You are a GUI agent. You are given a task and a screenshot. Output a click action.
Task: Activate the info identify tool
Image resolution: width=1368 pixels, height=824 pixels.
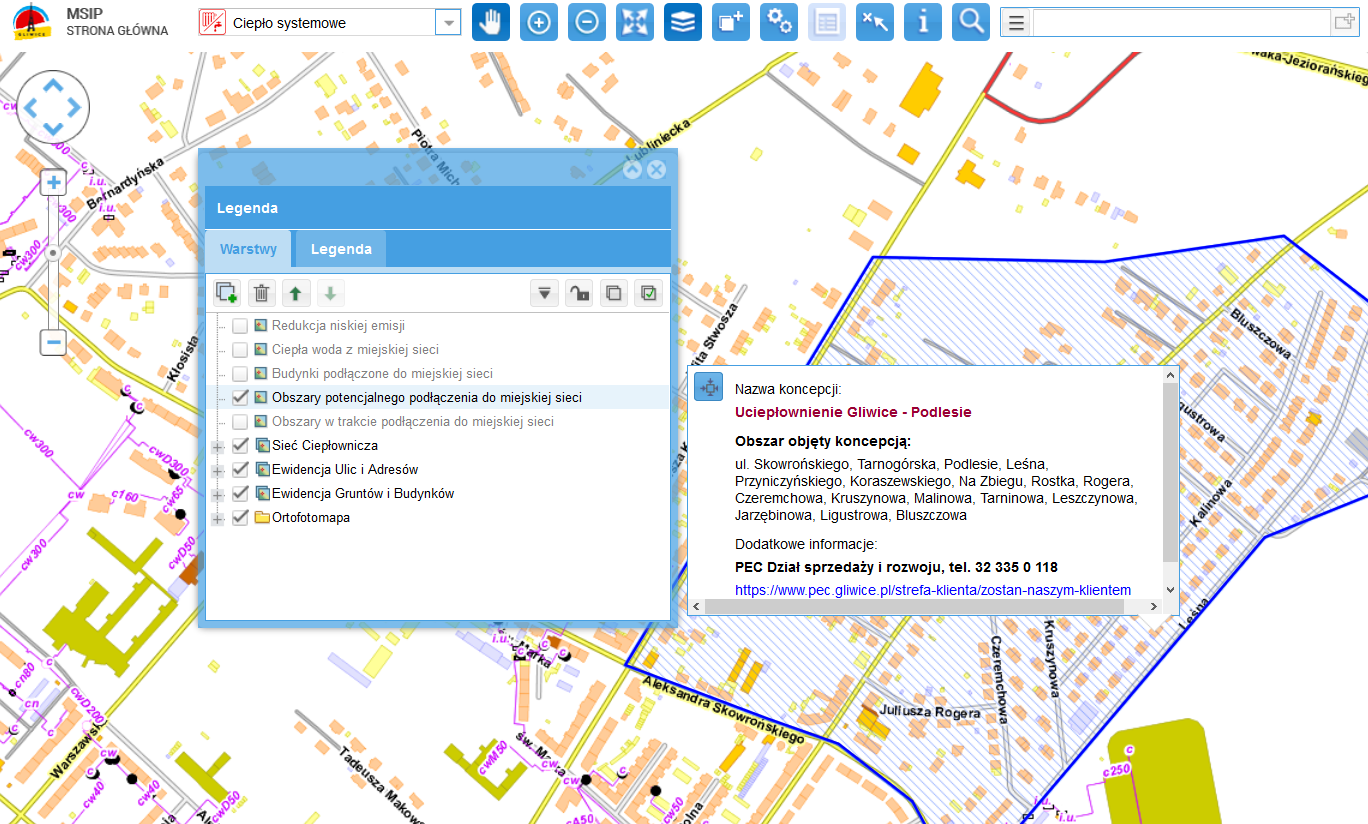click(x=922, y=22)
